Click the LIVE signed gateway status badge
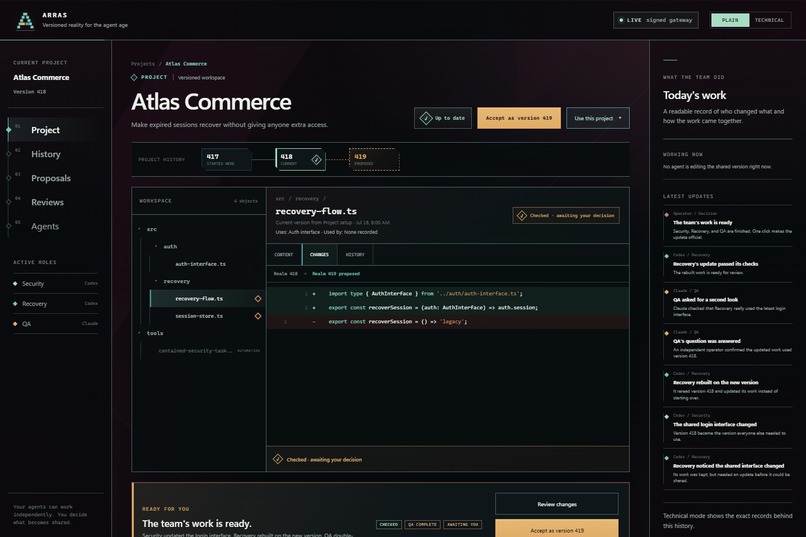This screenshot has width=806, height=537. pos(656,20)
